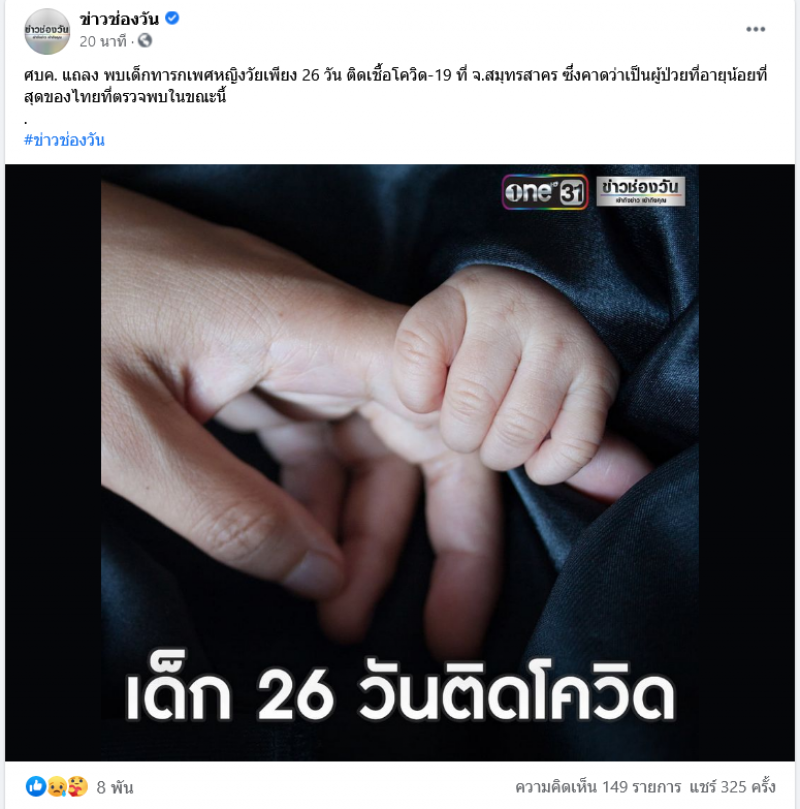
Task: Show who reacted via the 8 พัน count
Action: (115, 787)
